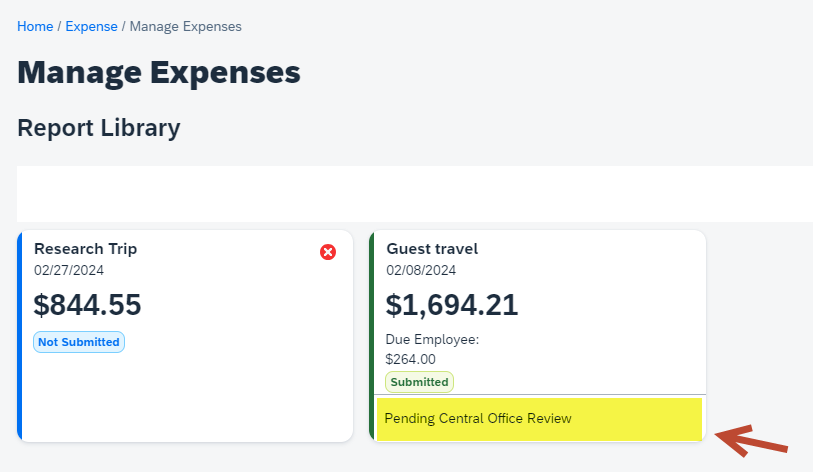Open the Guest travel report title

[x=432, y=249]
